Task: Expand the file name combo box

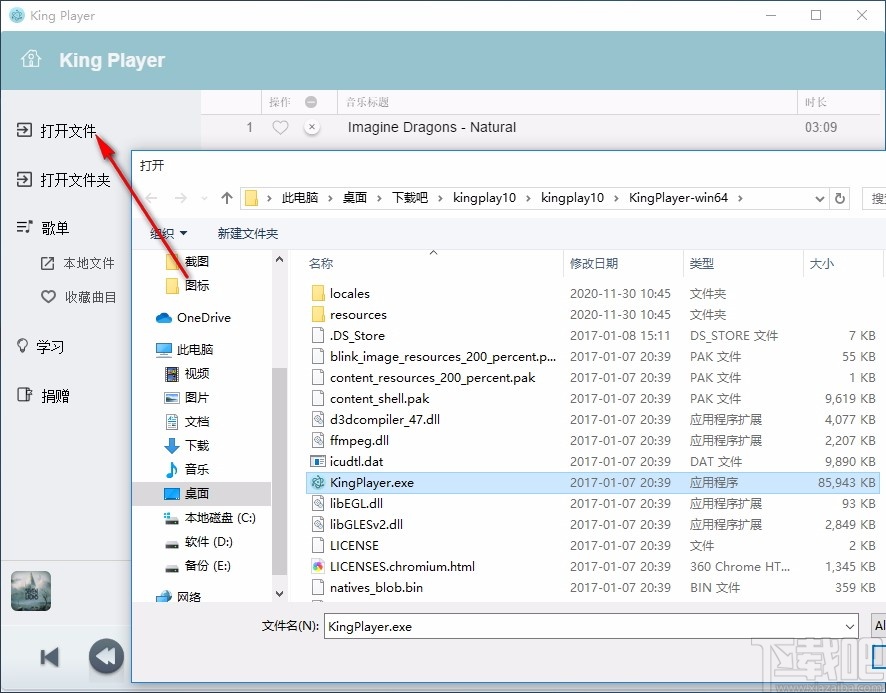Action: 850,626
